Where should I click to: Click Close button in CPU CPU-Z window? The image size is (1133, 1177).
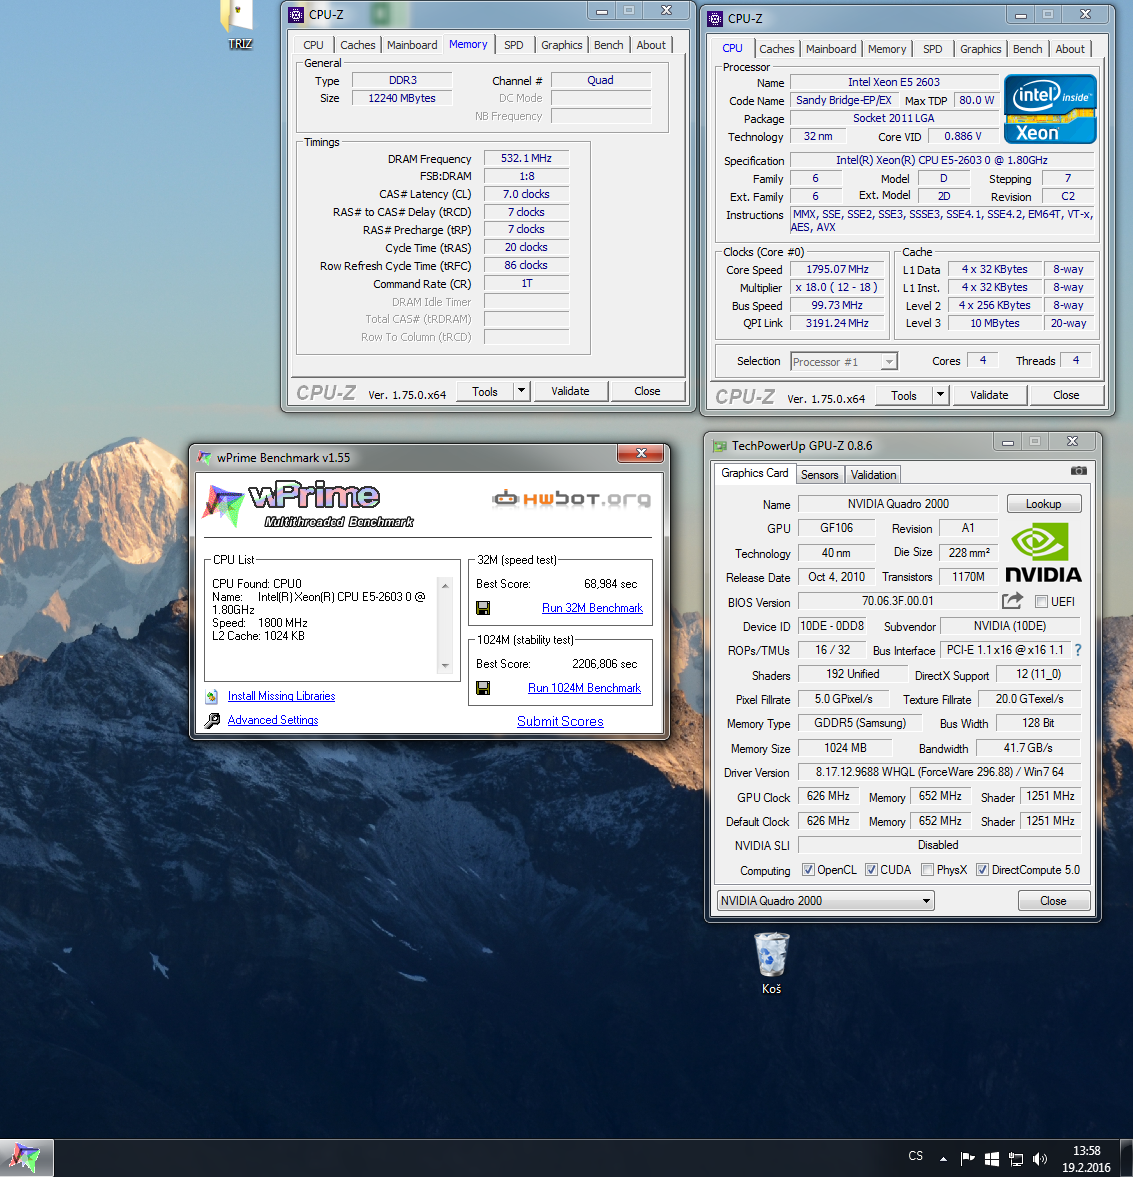[1066, 395]
